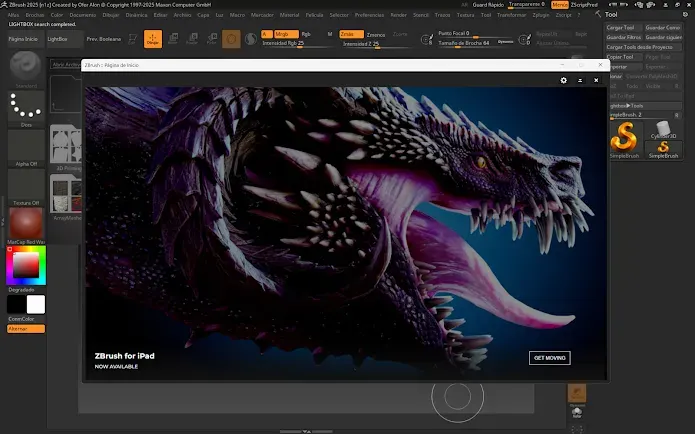Open the Brochas menu
The width and height of the screenshot is (695, 434).
pos(35,15)
